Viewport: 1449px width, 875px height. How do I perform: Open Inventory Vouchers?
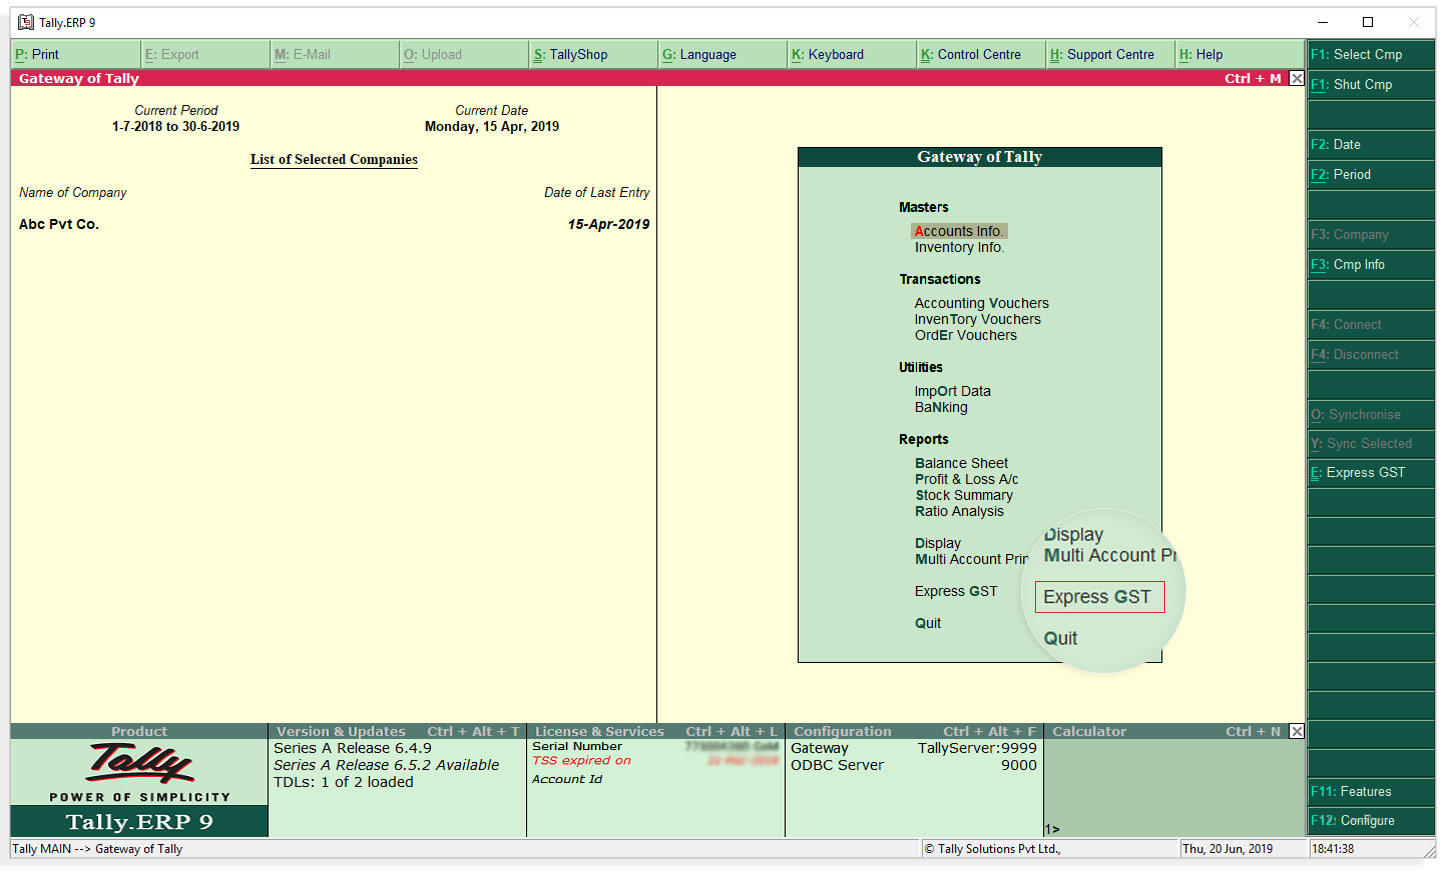977,319
